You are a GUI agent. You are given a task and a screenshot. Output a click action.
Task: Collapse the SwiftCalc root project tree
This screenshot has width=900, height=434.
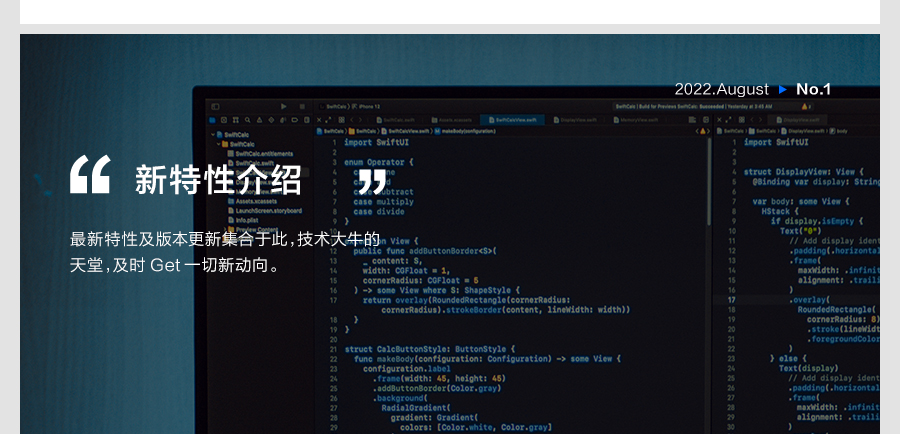(x=211, y=134)
